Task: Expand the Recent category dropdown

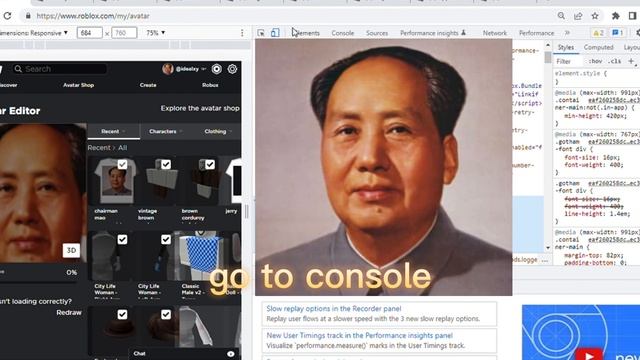Action: point(113,131)
